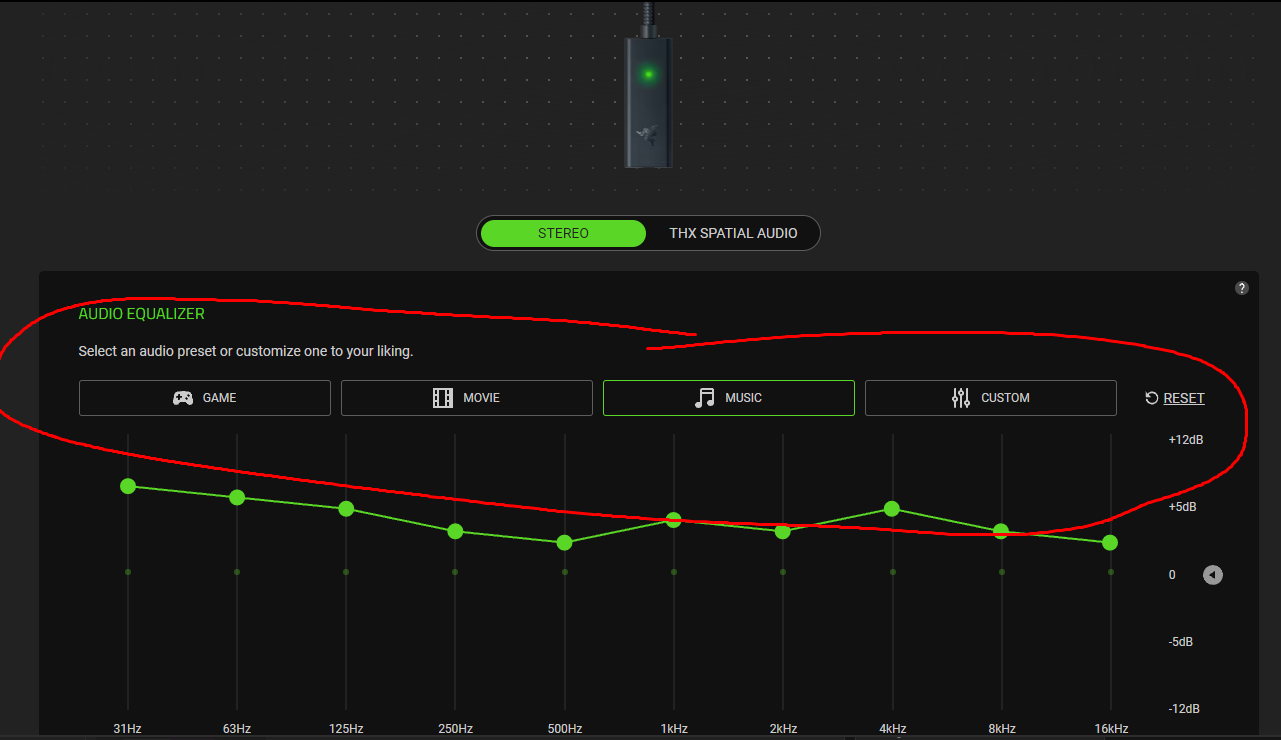Viewport: 1281px width, 740px height.
Task: Open the help question mark icon
Action: (x=1242, y=288)
